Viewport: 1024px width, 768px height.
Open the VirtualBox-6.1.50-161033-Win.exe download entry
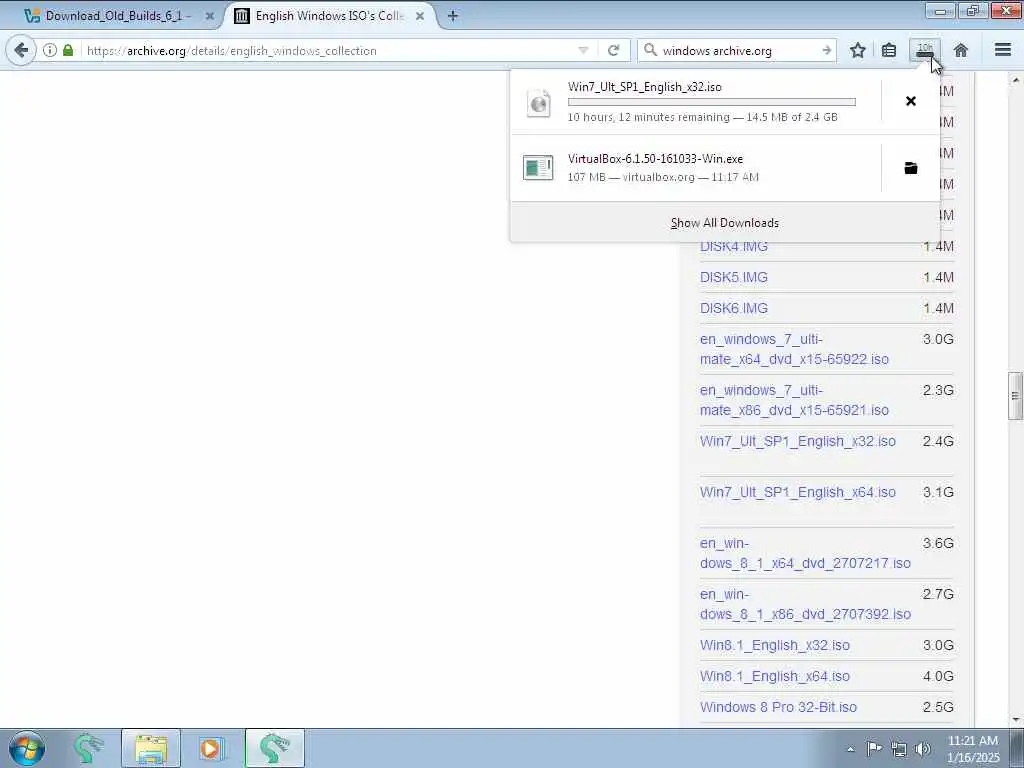696,168
